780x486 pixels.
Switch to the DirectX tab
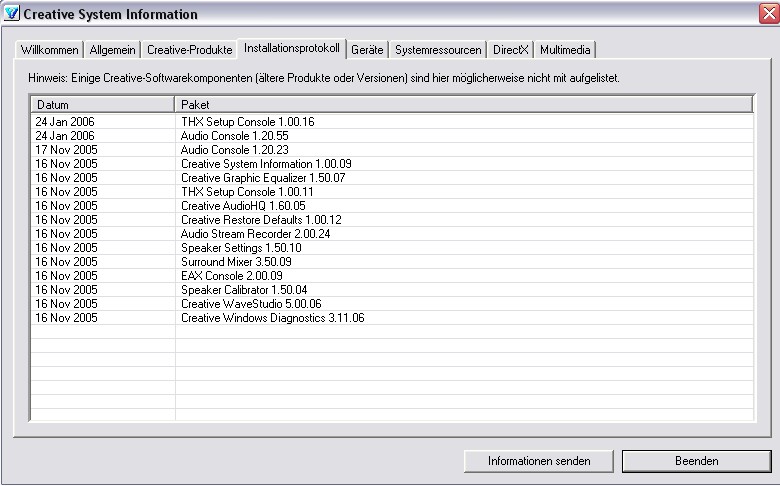pos(510,50)
